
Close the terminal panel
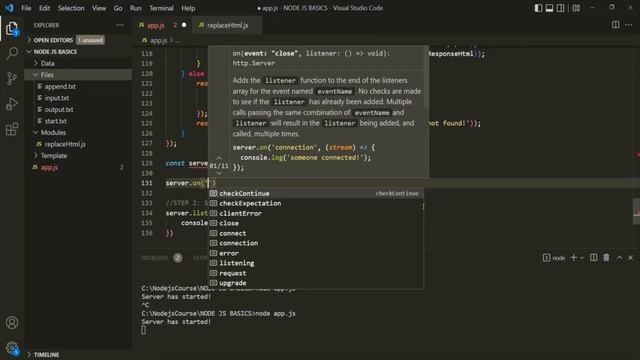[631, 258]
